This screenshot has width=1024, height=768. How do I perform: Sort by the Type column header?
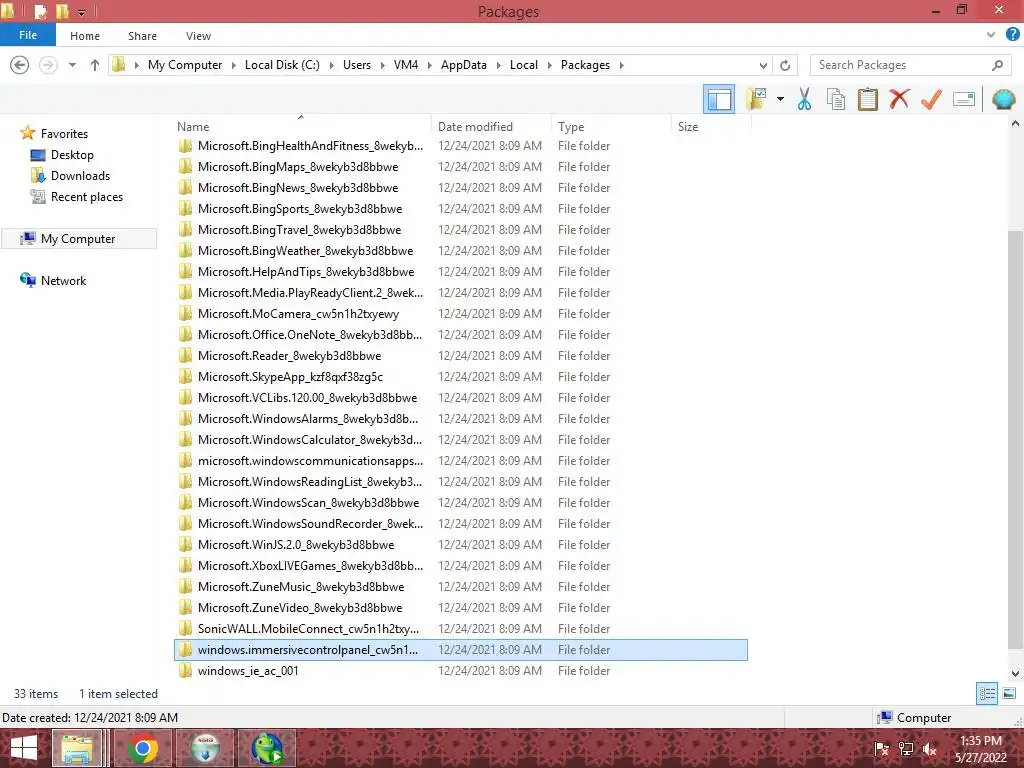point(611,127)
